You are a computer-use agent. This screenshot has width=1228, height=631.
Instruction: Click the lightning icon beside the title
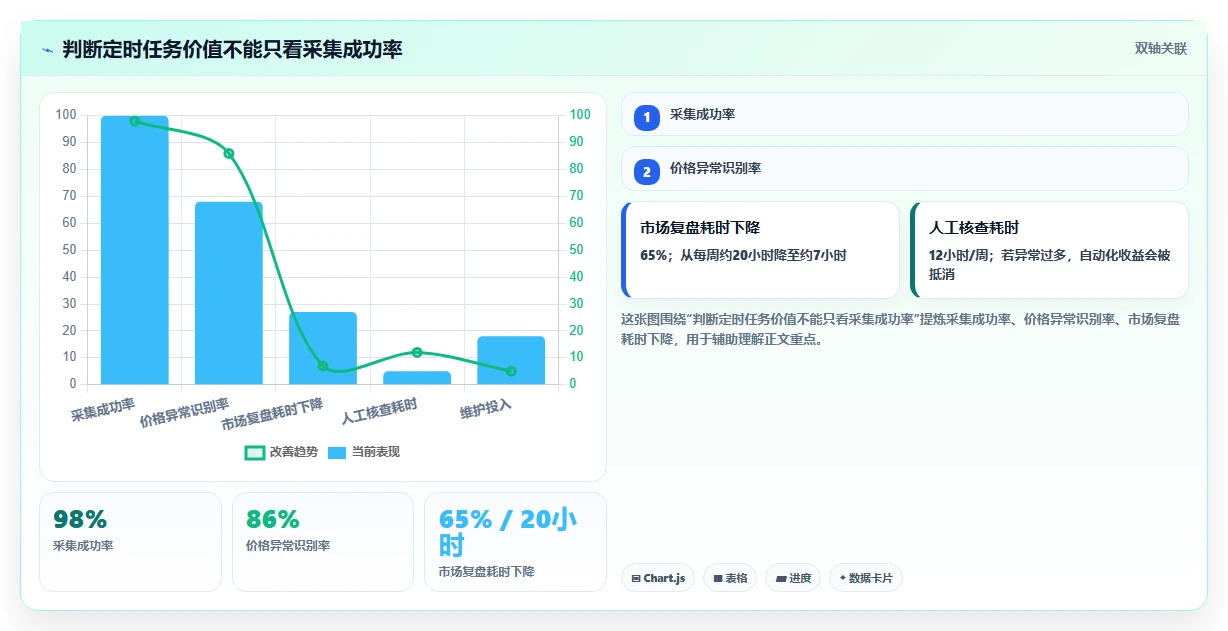(x=48, y=50)
